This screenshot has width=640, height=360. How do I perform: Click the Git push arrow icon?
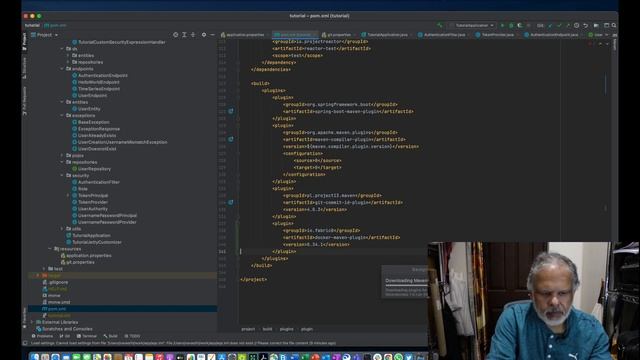(x=568, y=25)
